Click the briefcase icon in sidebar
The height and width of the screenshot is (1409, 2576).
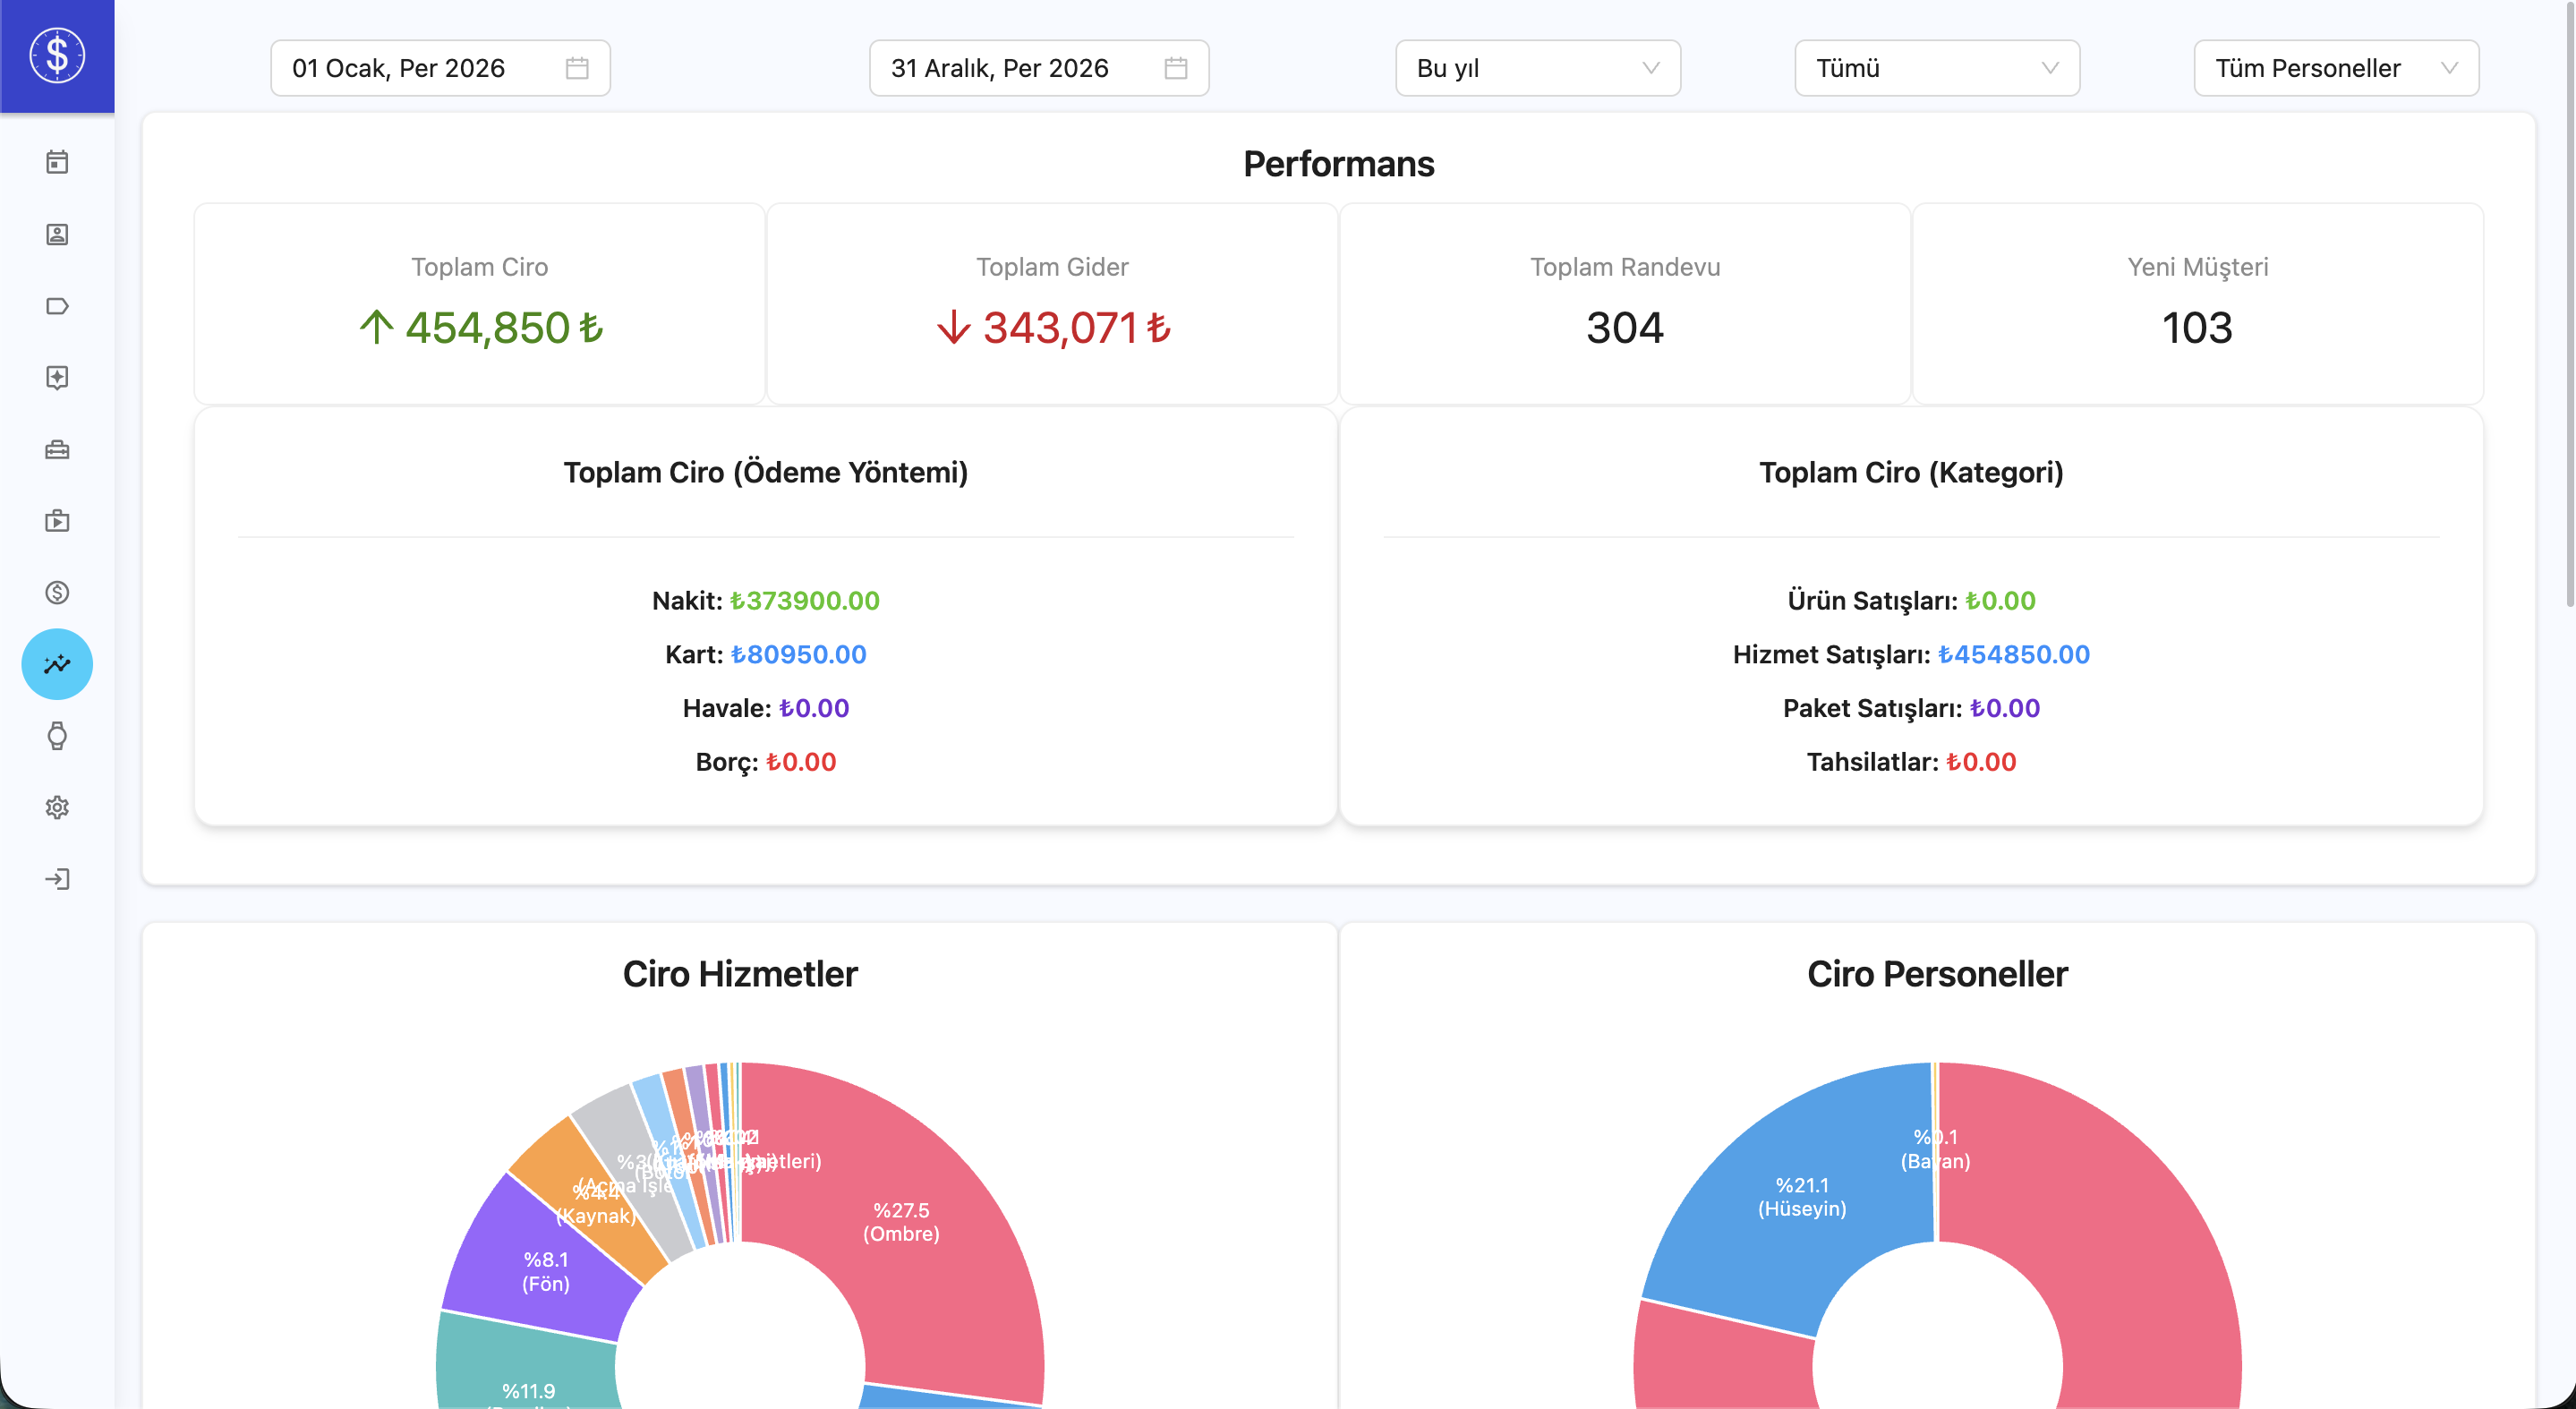pos(57,450)
